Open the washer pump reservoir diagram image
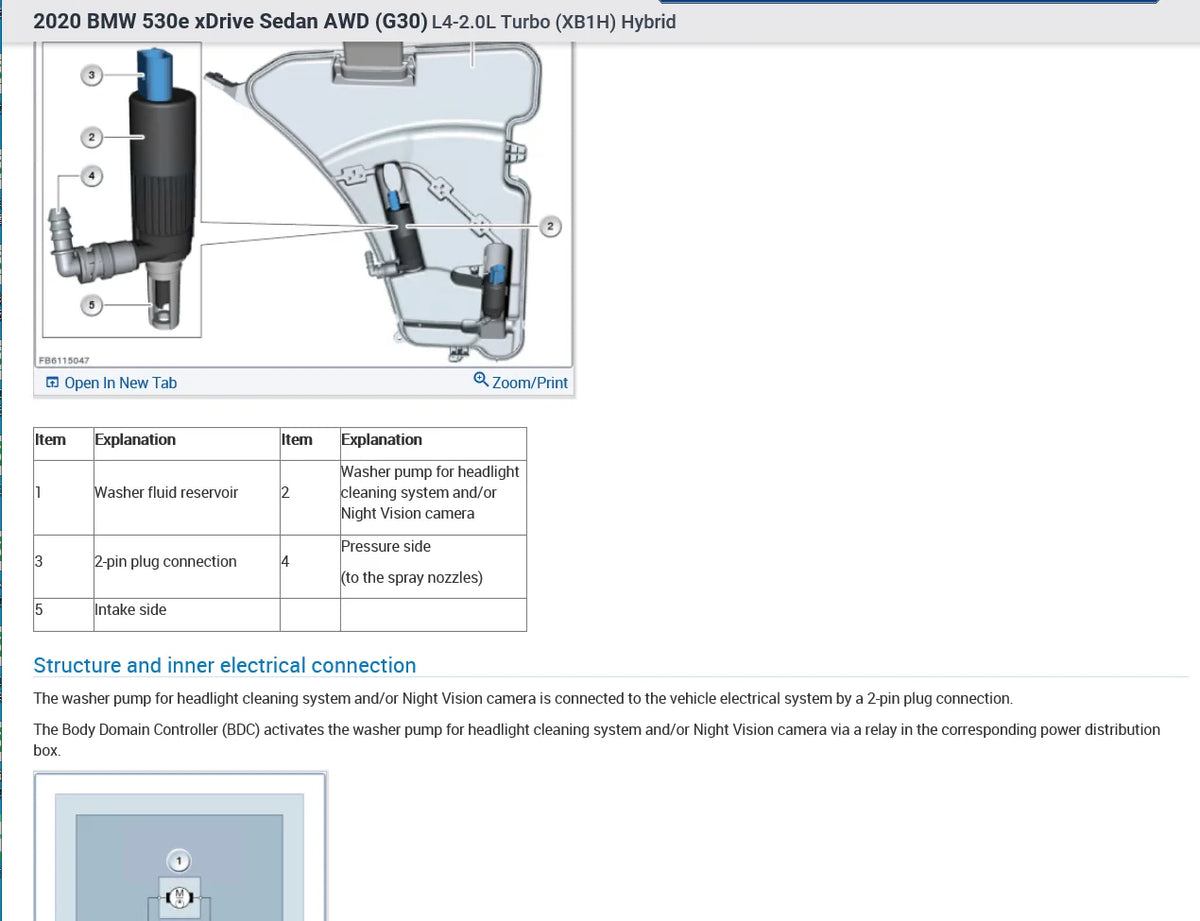 point(304,205)
